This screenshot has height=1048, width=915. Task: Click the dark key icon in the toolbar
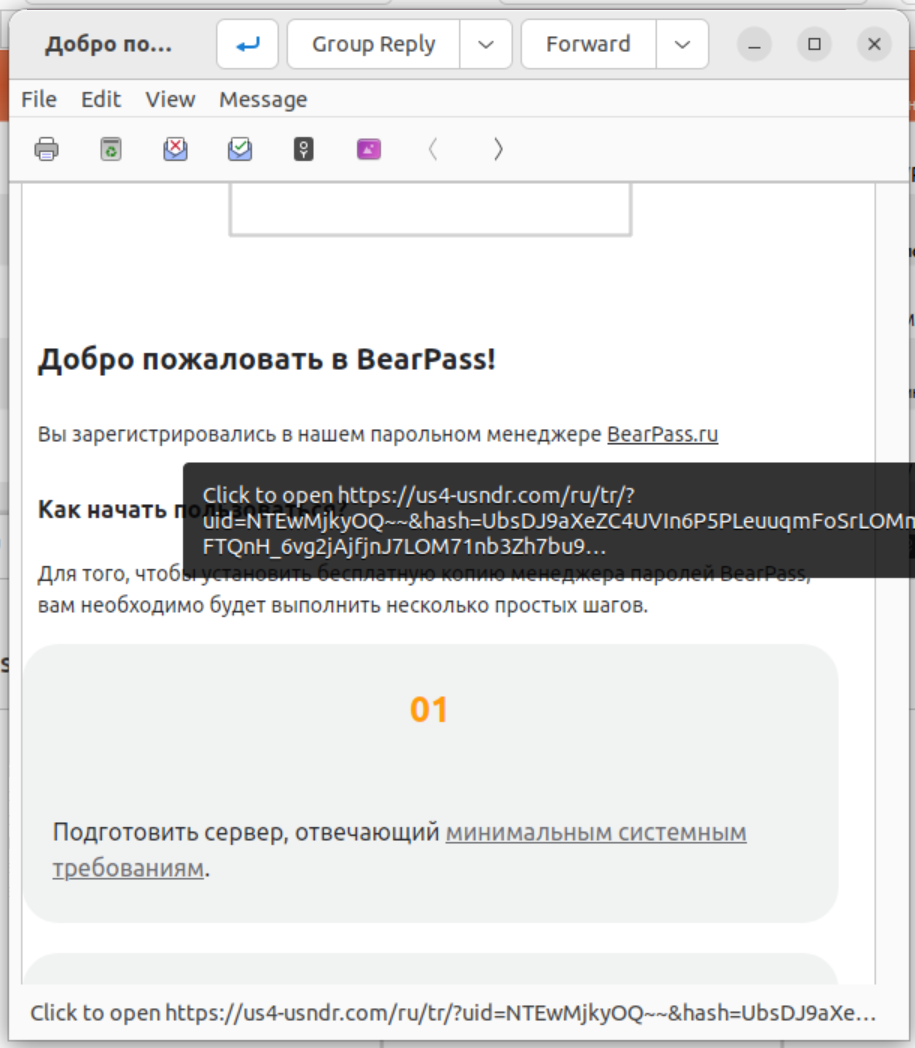304,150
